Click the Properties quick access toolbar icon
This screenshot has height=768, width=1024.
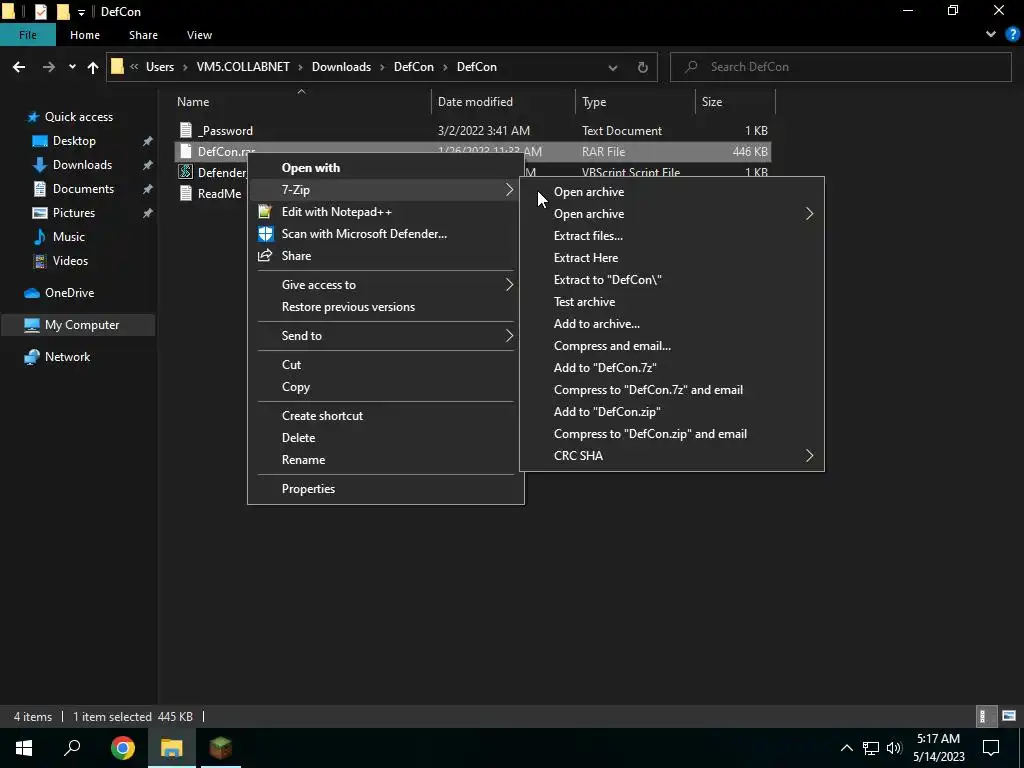40,11
